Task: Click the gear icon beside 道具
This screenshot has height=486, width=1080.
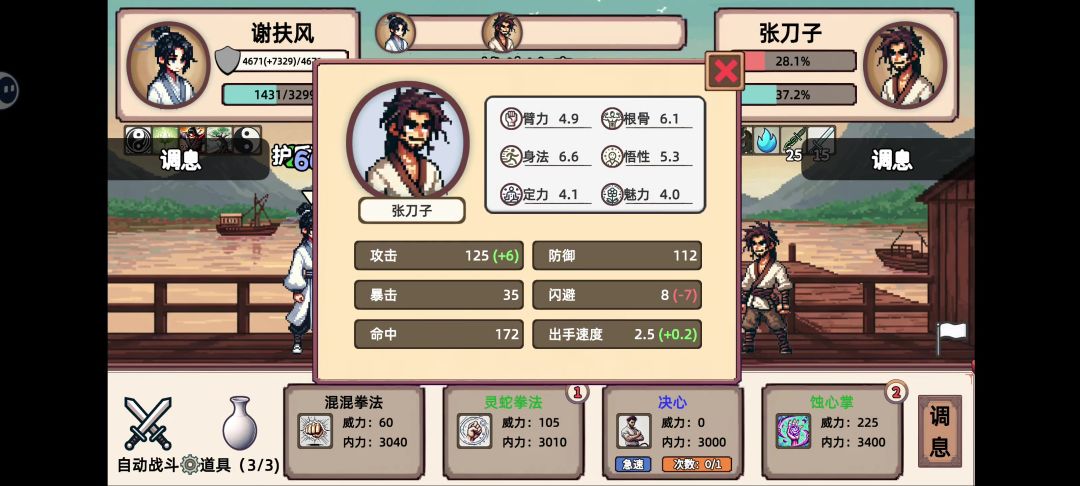Action: coord(190,465)
